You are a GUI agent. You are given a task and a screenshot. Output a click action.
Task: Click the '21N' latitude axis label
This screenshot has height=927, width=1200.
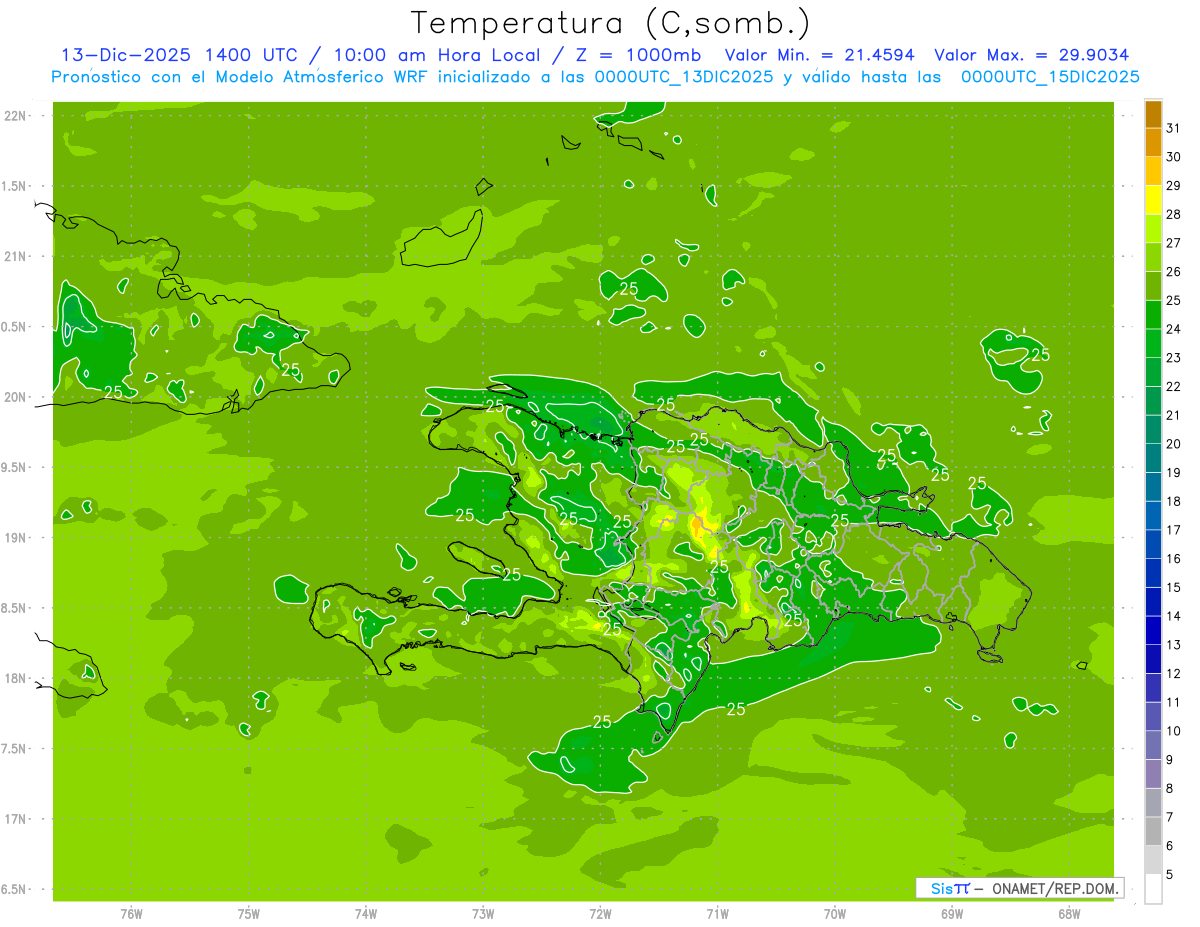15,256
